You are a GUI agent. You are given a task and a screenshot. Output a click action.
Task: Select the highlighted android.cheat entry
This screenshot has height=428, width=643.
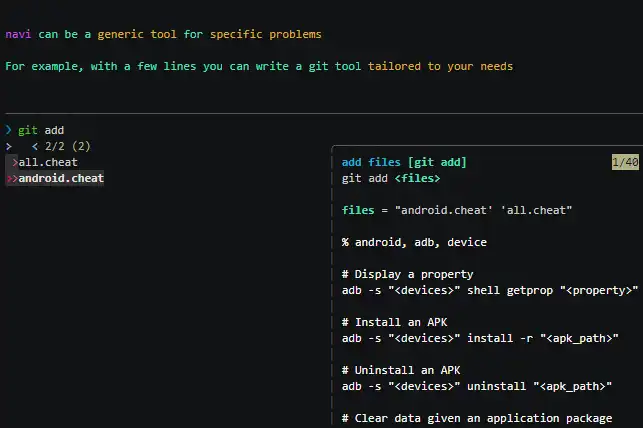click(x=61, y=178)
